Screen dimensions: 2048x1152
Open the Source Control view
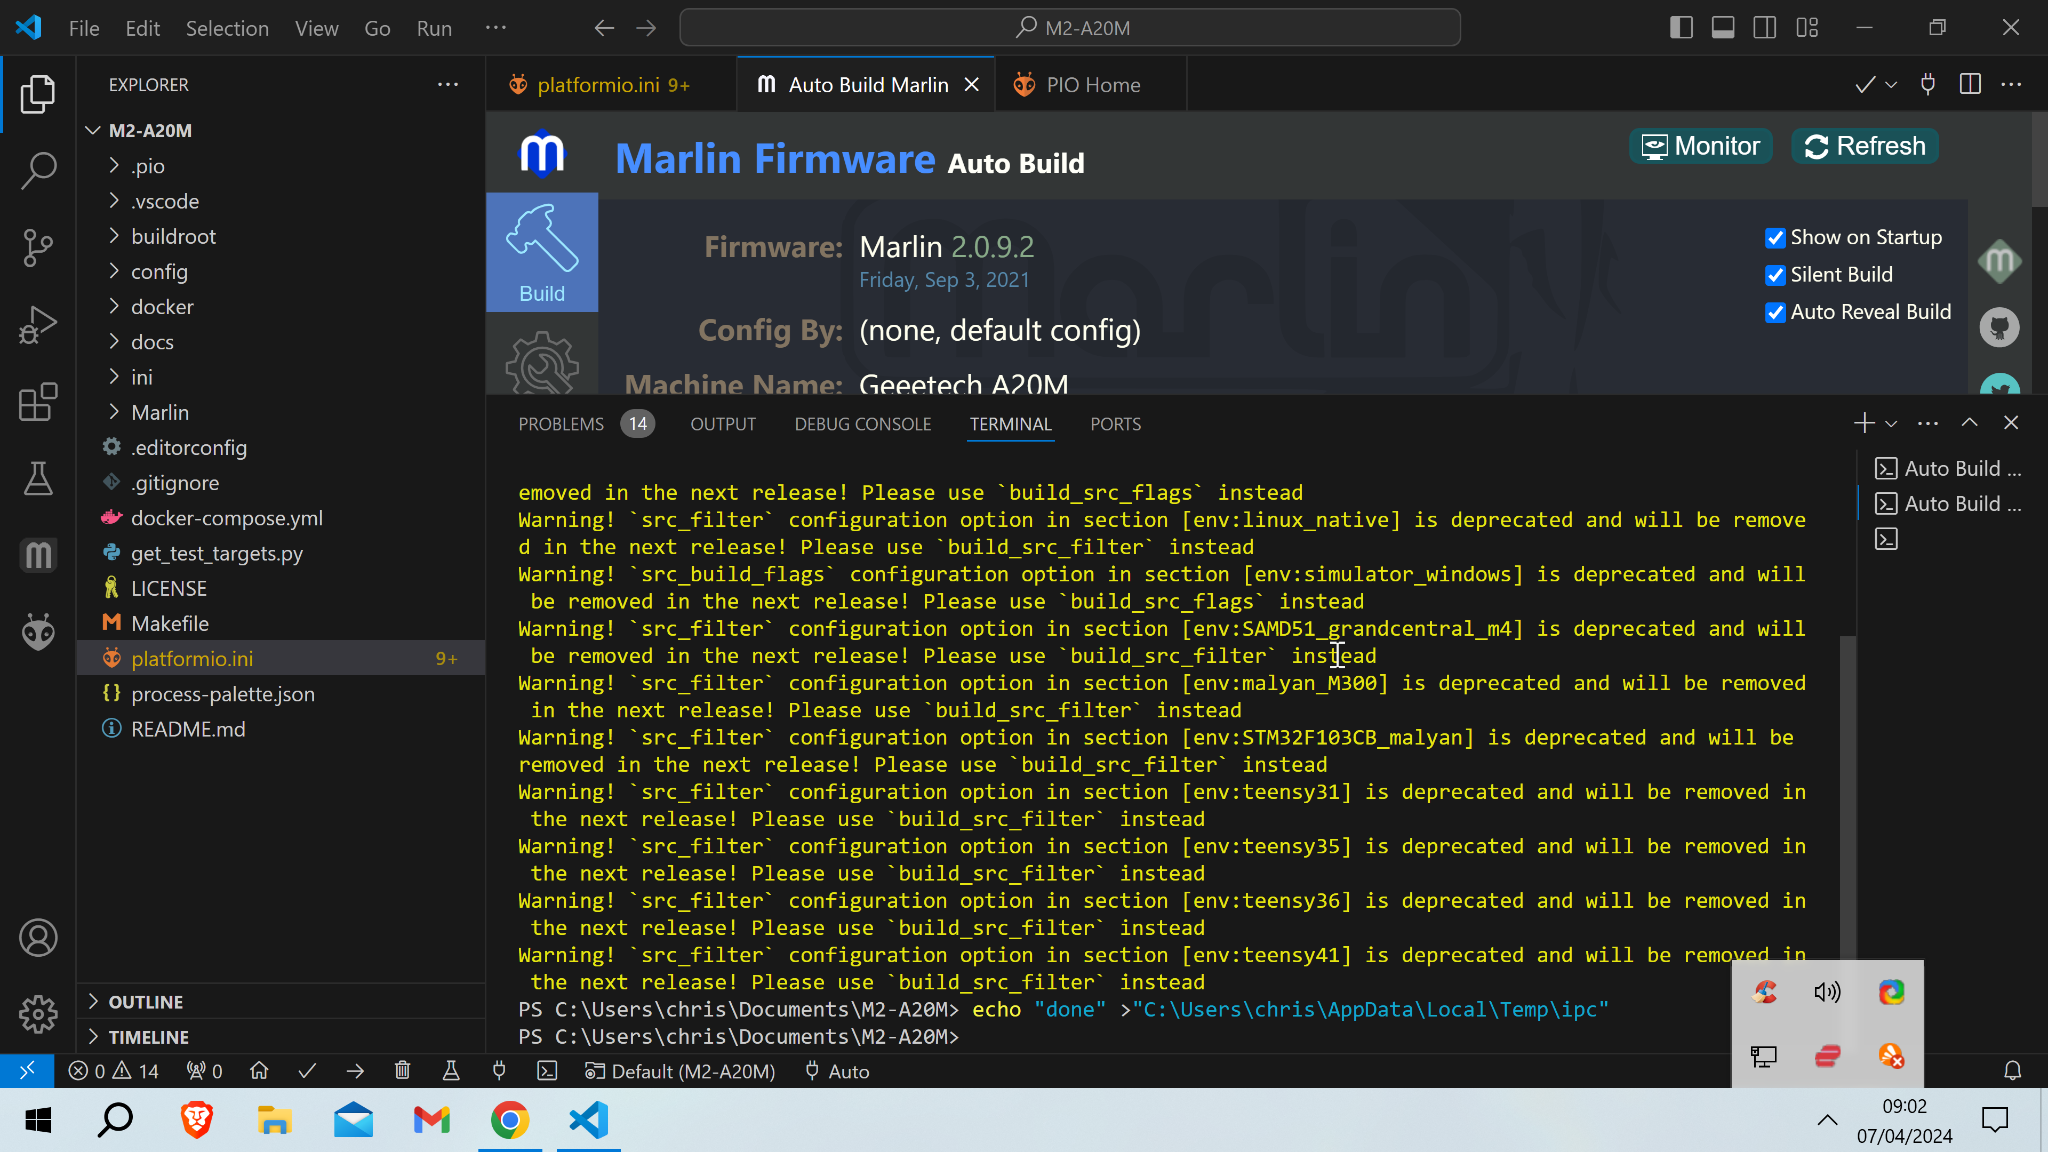click(38, 247)
